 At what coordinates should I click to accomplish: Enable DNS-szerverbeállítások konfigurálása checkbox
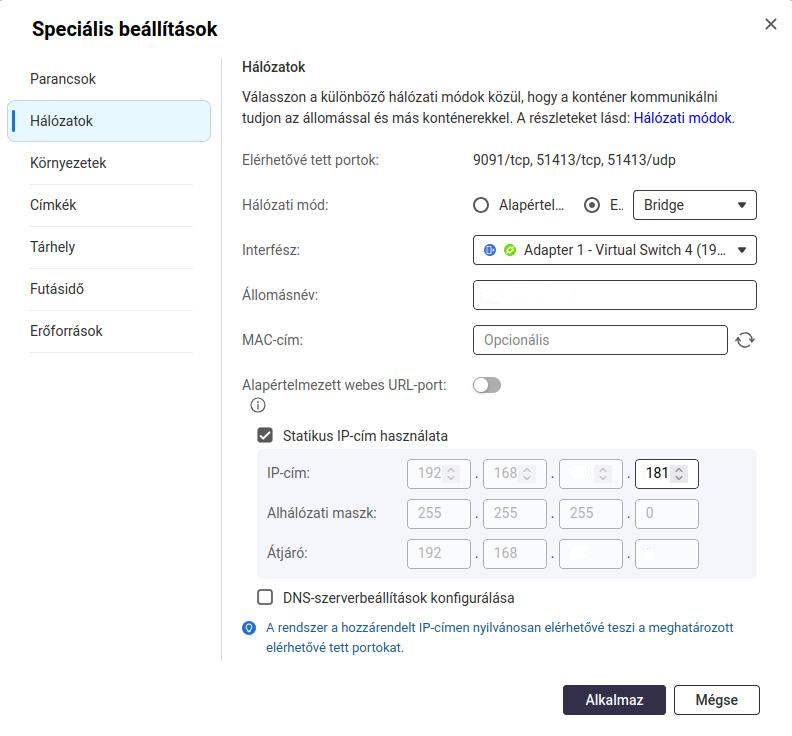(265, 597)
